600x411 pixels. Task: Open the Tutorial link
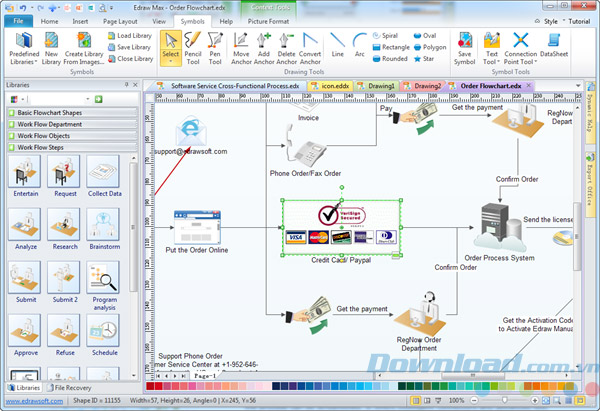tap(579, 21)
